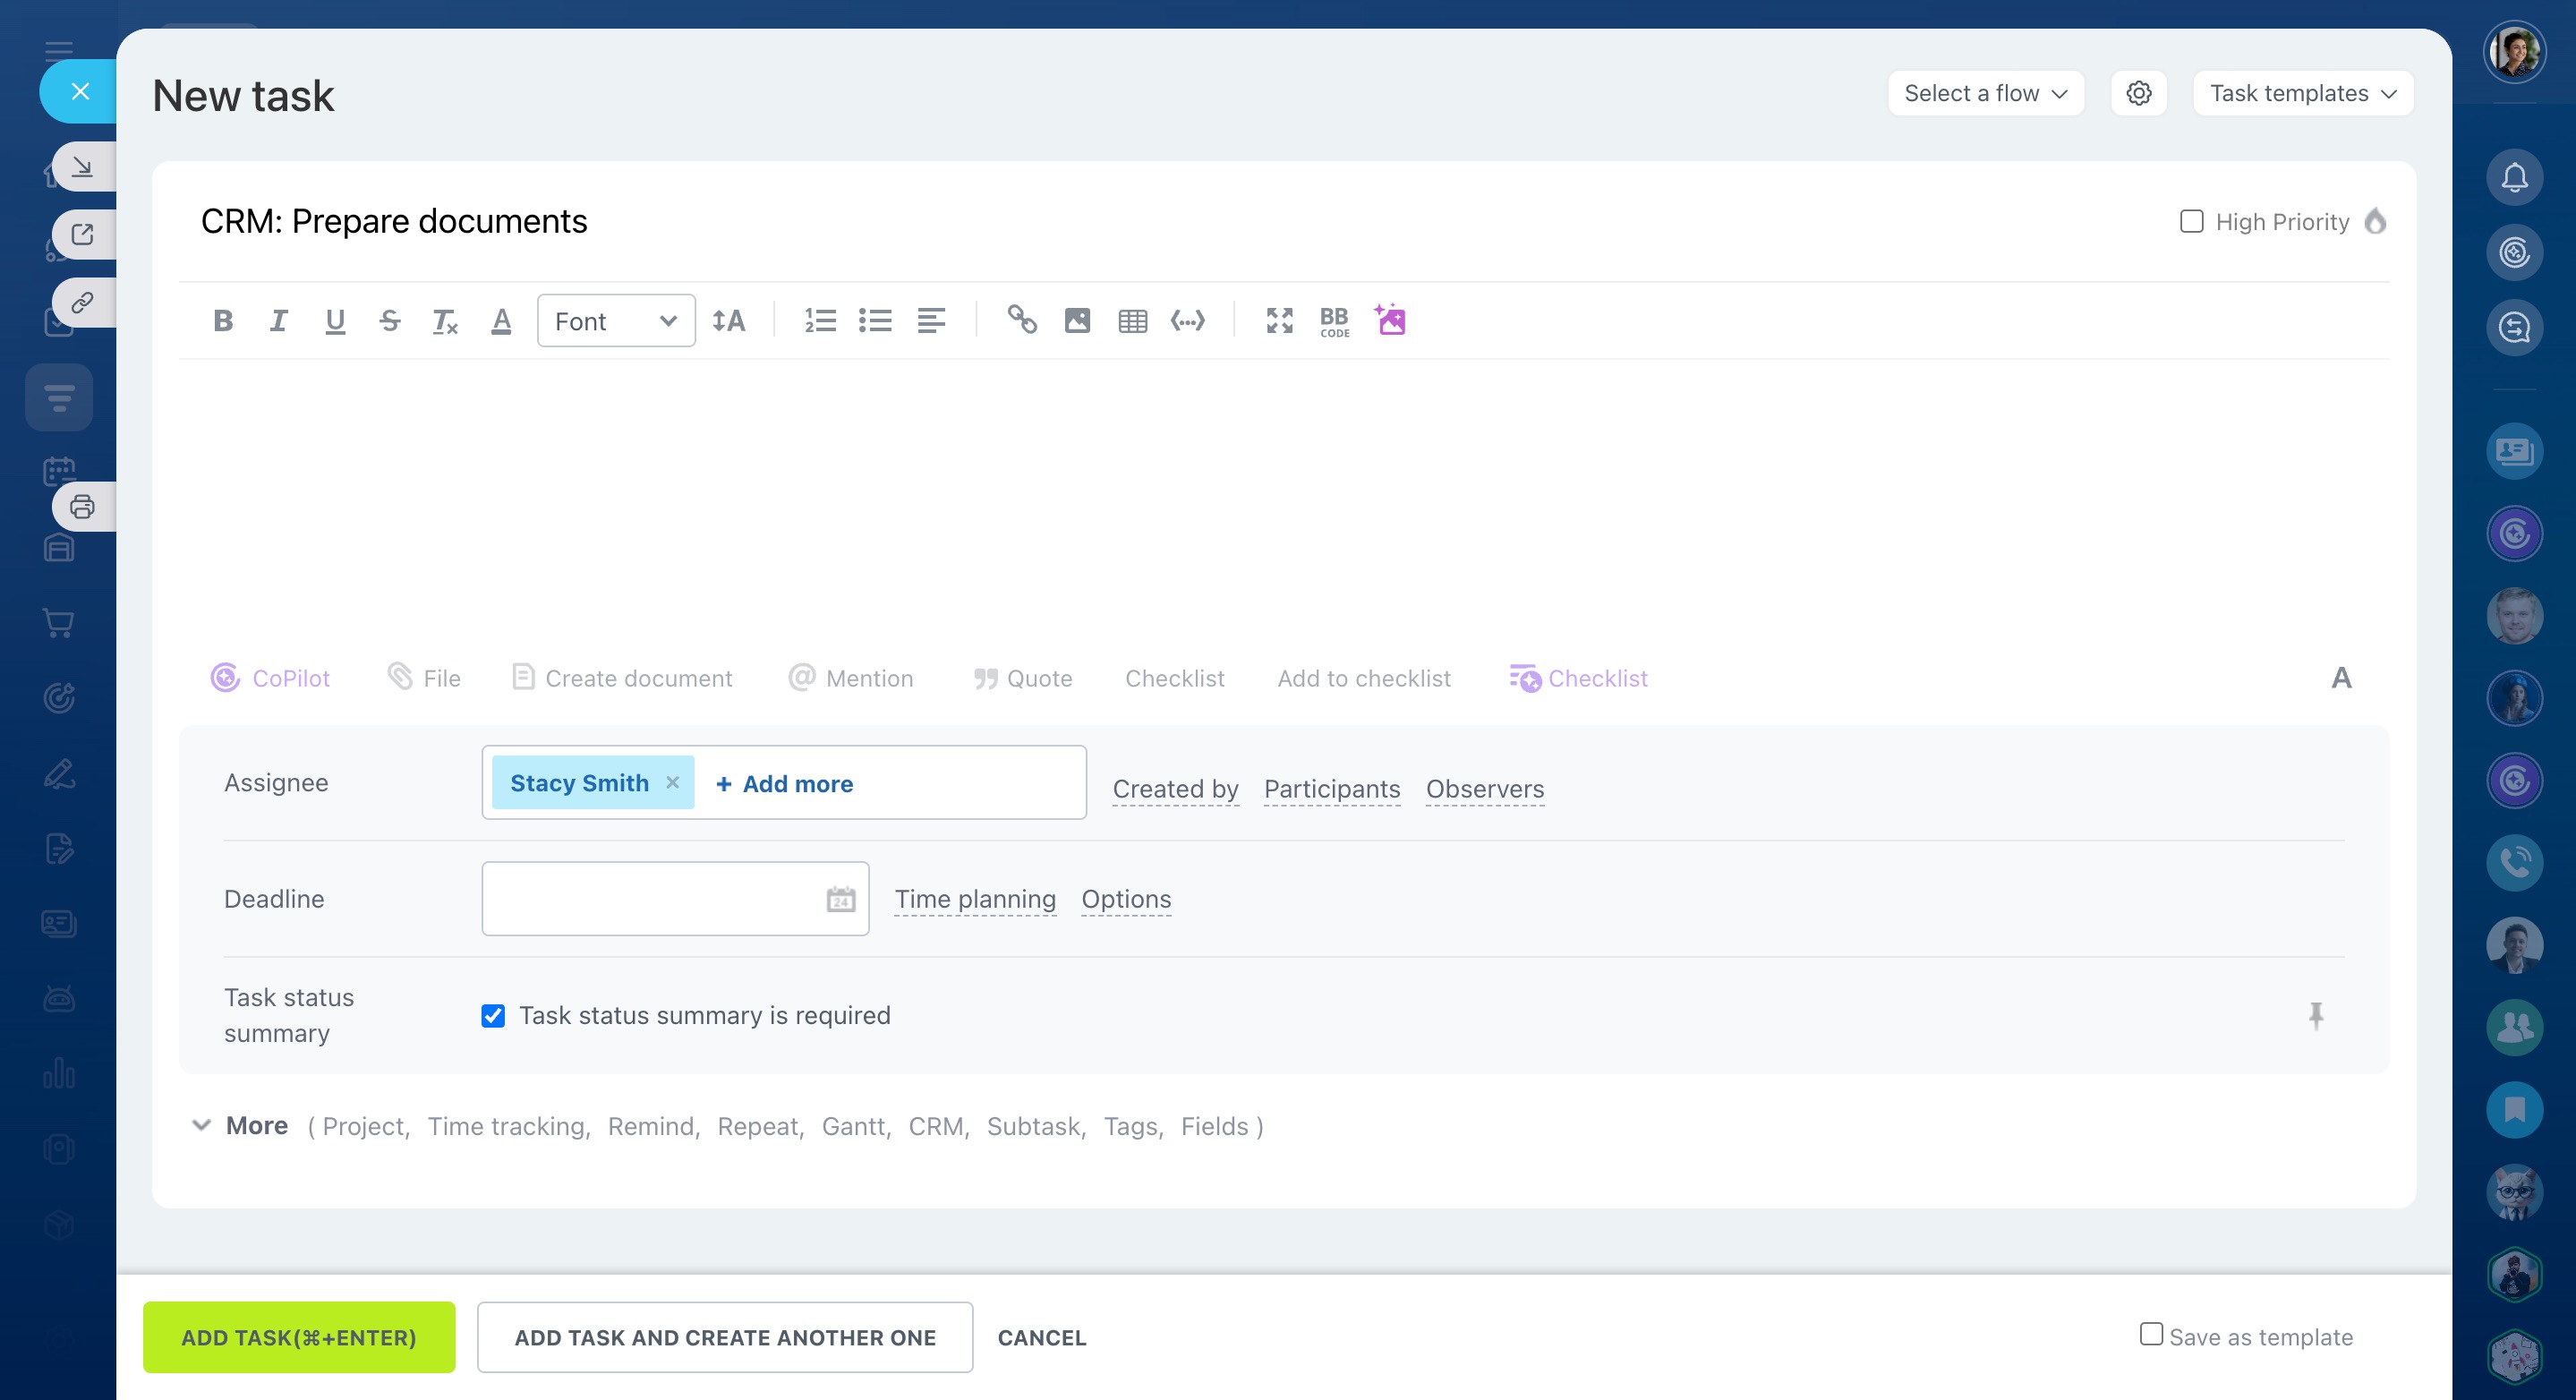Uncheck Task status summary is required
The height and width of the screenshot is (1400, 2576).
[493, 1016]
